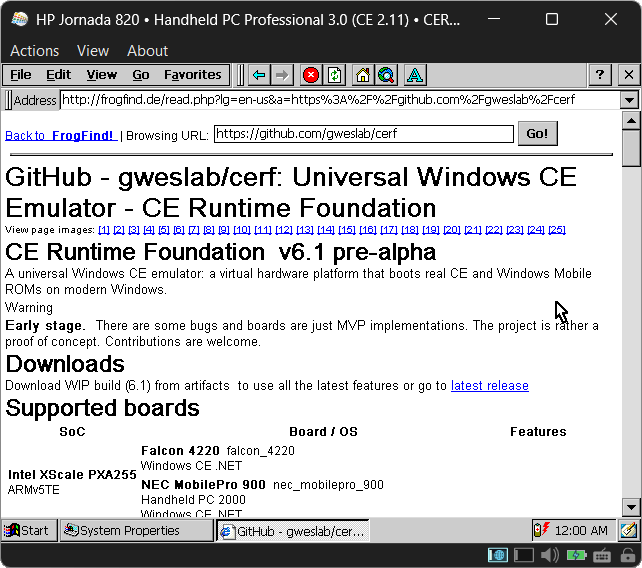Stop page loading with the red X
642x568 pixels.
[x=311, y=75]
